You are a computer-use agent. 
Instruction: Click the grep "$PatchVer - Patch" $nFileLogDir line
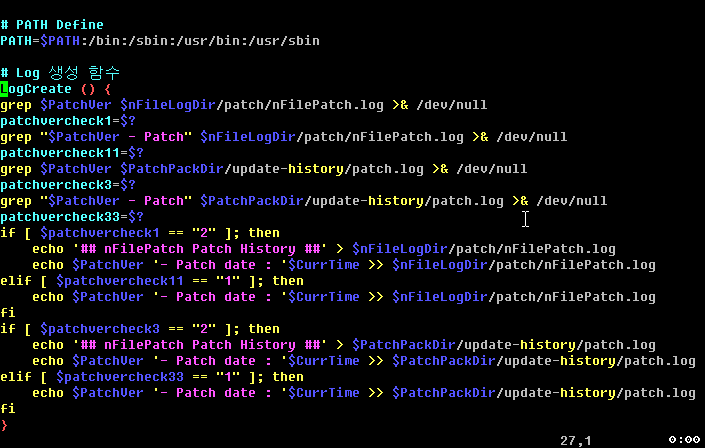pyautogui.click(x=284, y=137)
